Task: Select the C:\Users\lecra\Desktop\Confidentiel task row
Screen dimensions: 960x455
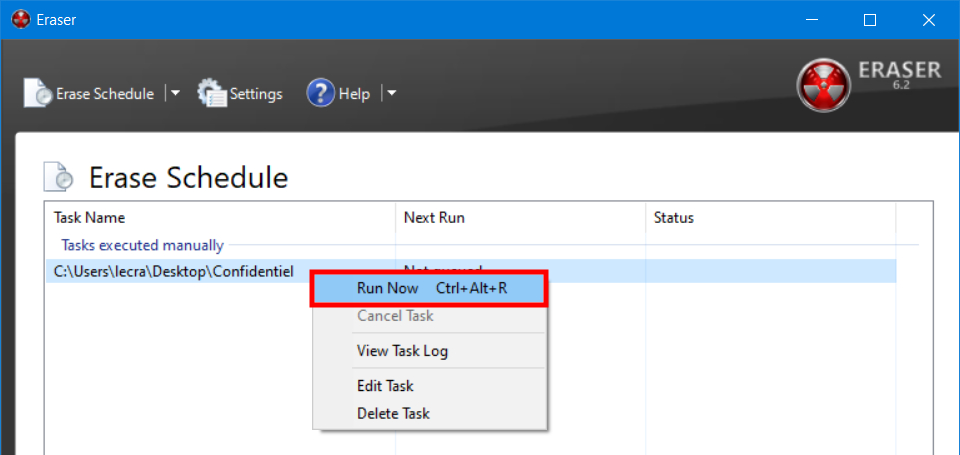Action: click(471, 271)
